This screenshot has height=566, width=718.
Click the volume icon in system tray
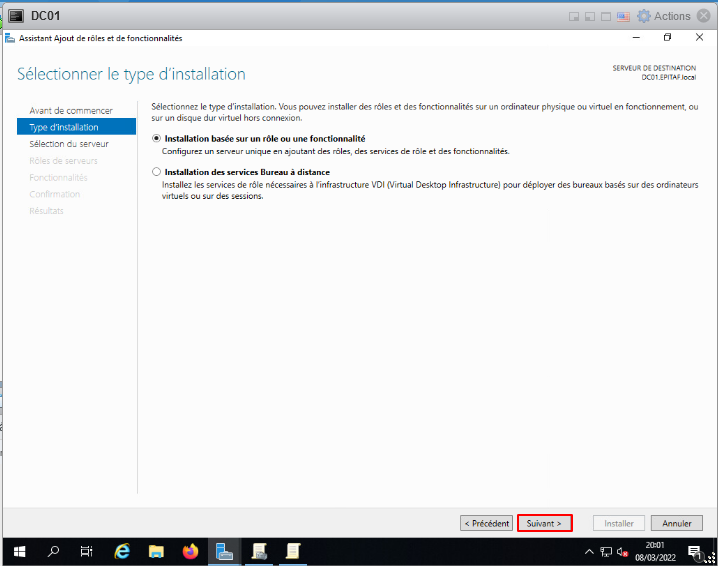click(621, 552)
